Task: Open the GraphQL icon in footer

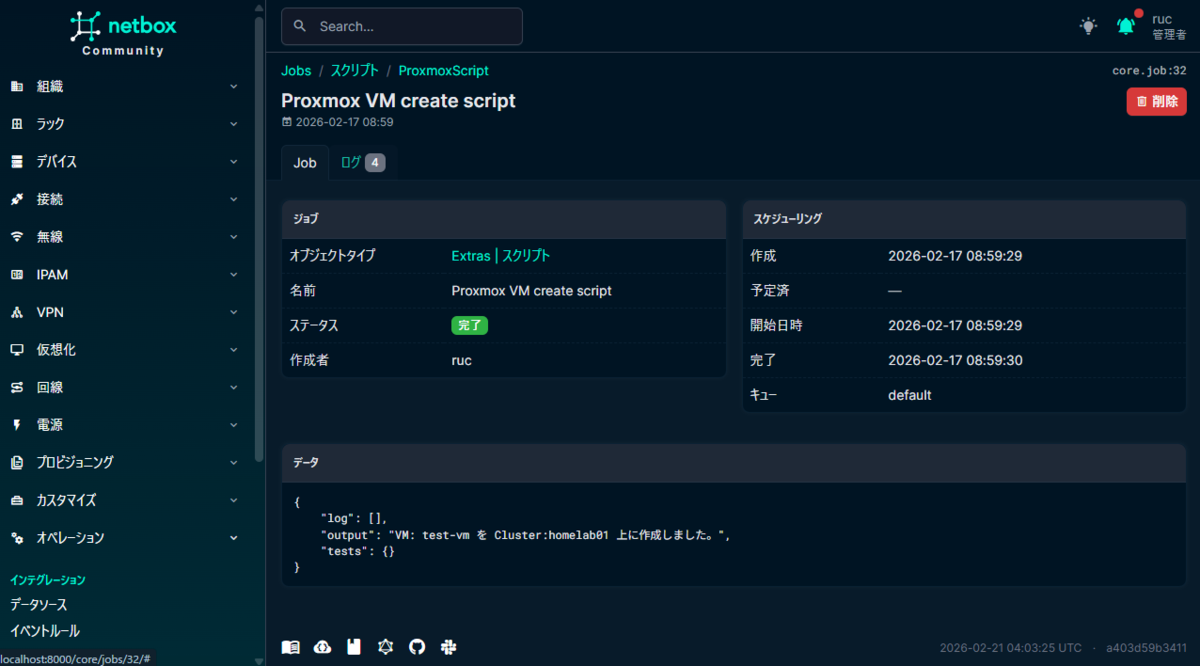Action: click(385, 647)
